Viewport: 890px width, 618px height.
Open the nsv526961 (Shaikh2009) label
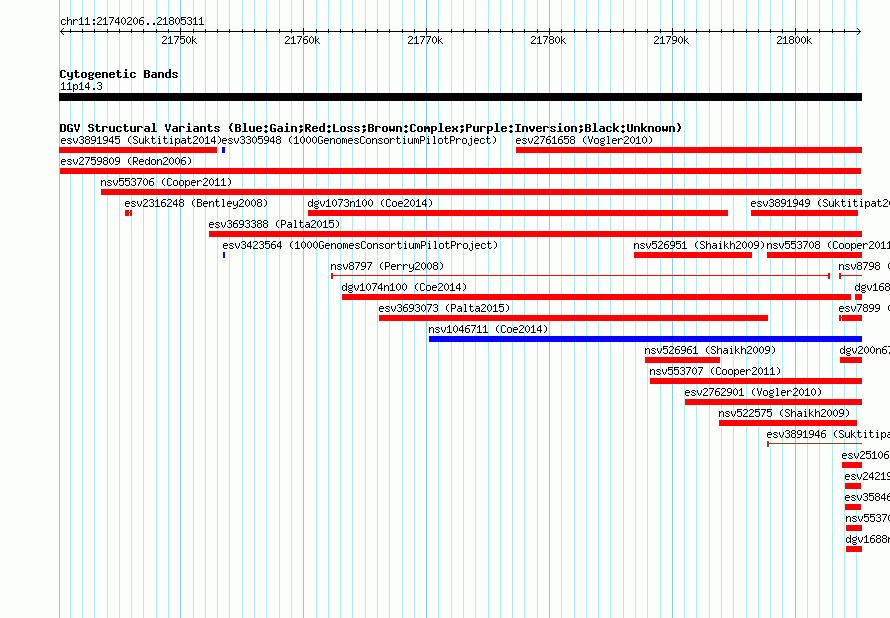coord(710,350)
